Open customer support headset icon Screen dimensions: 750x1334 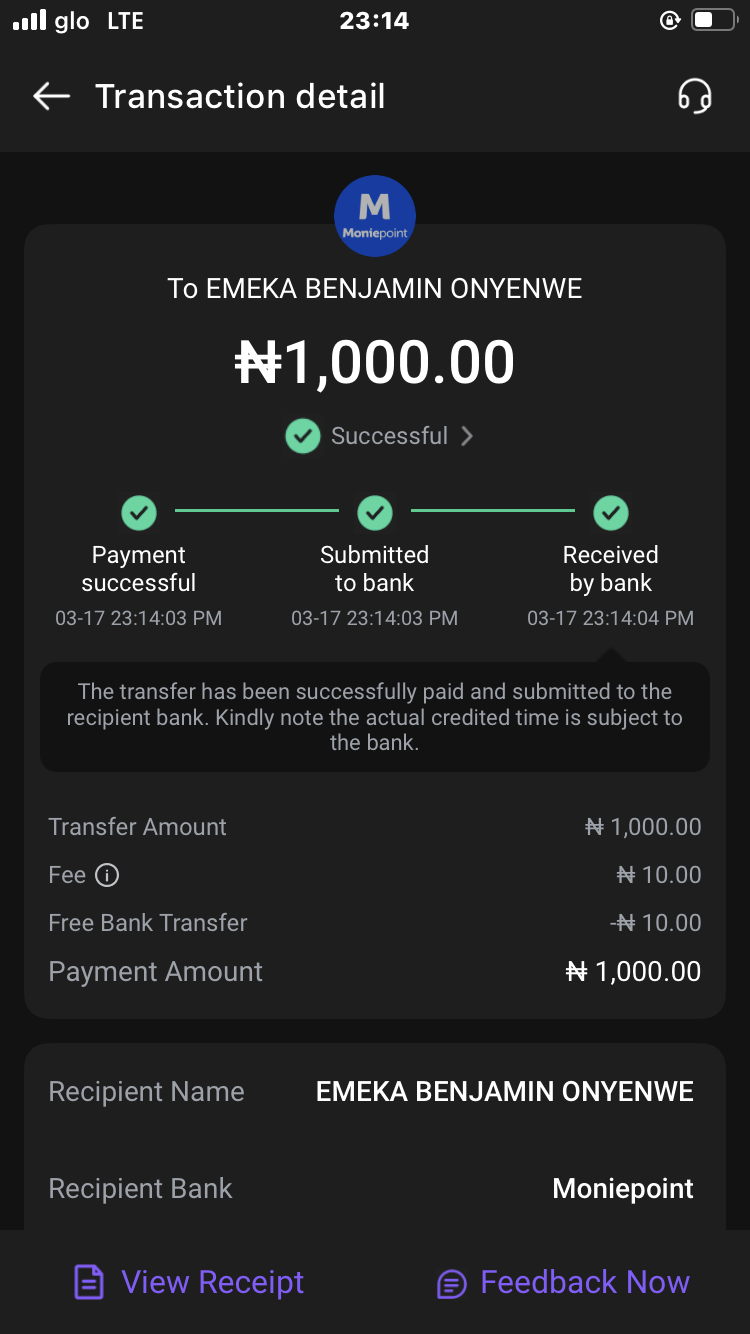coord(694,97)
